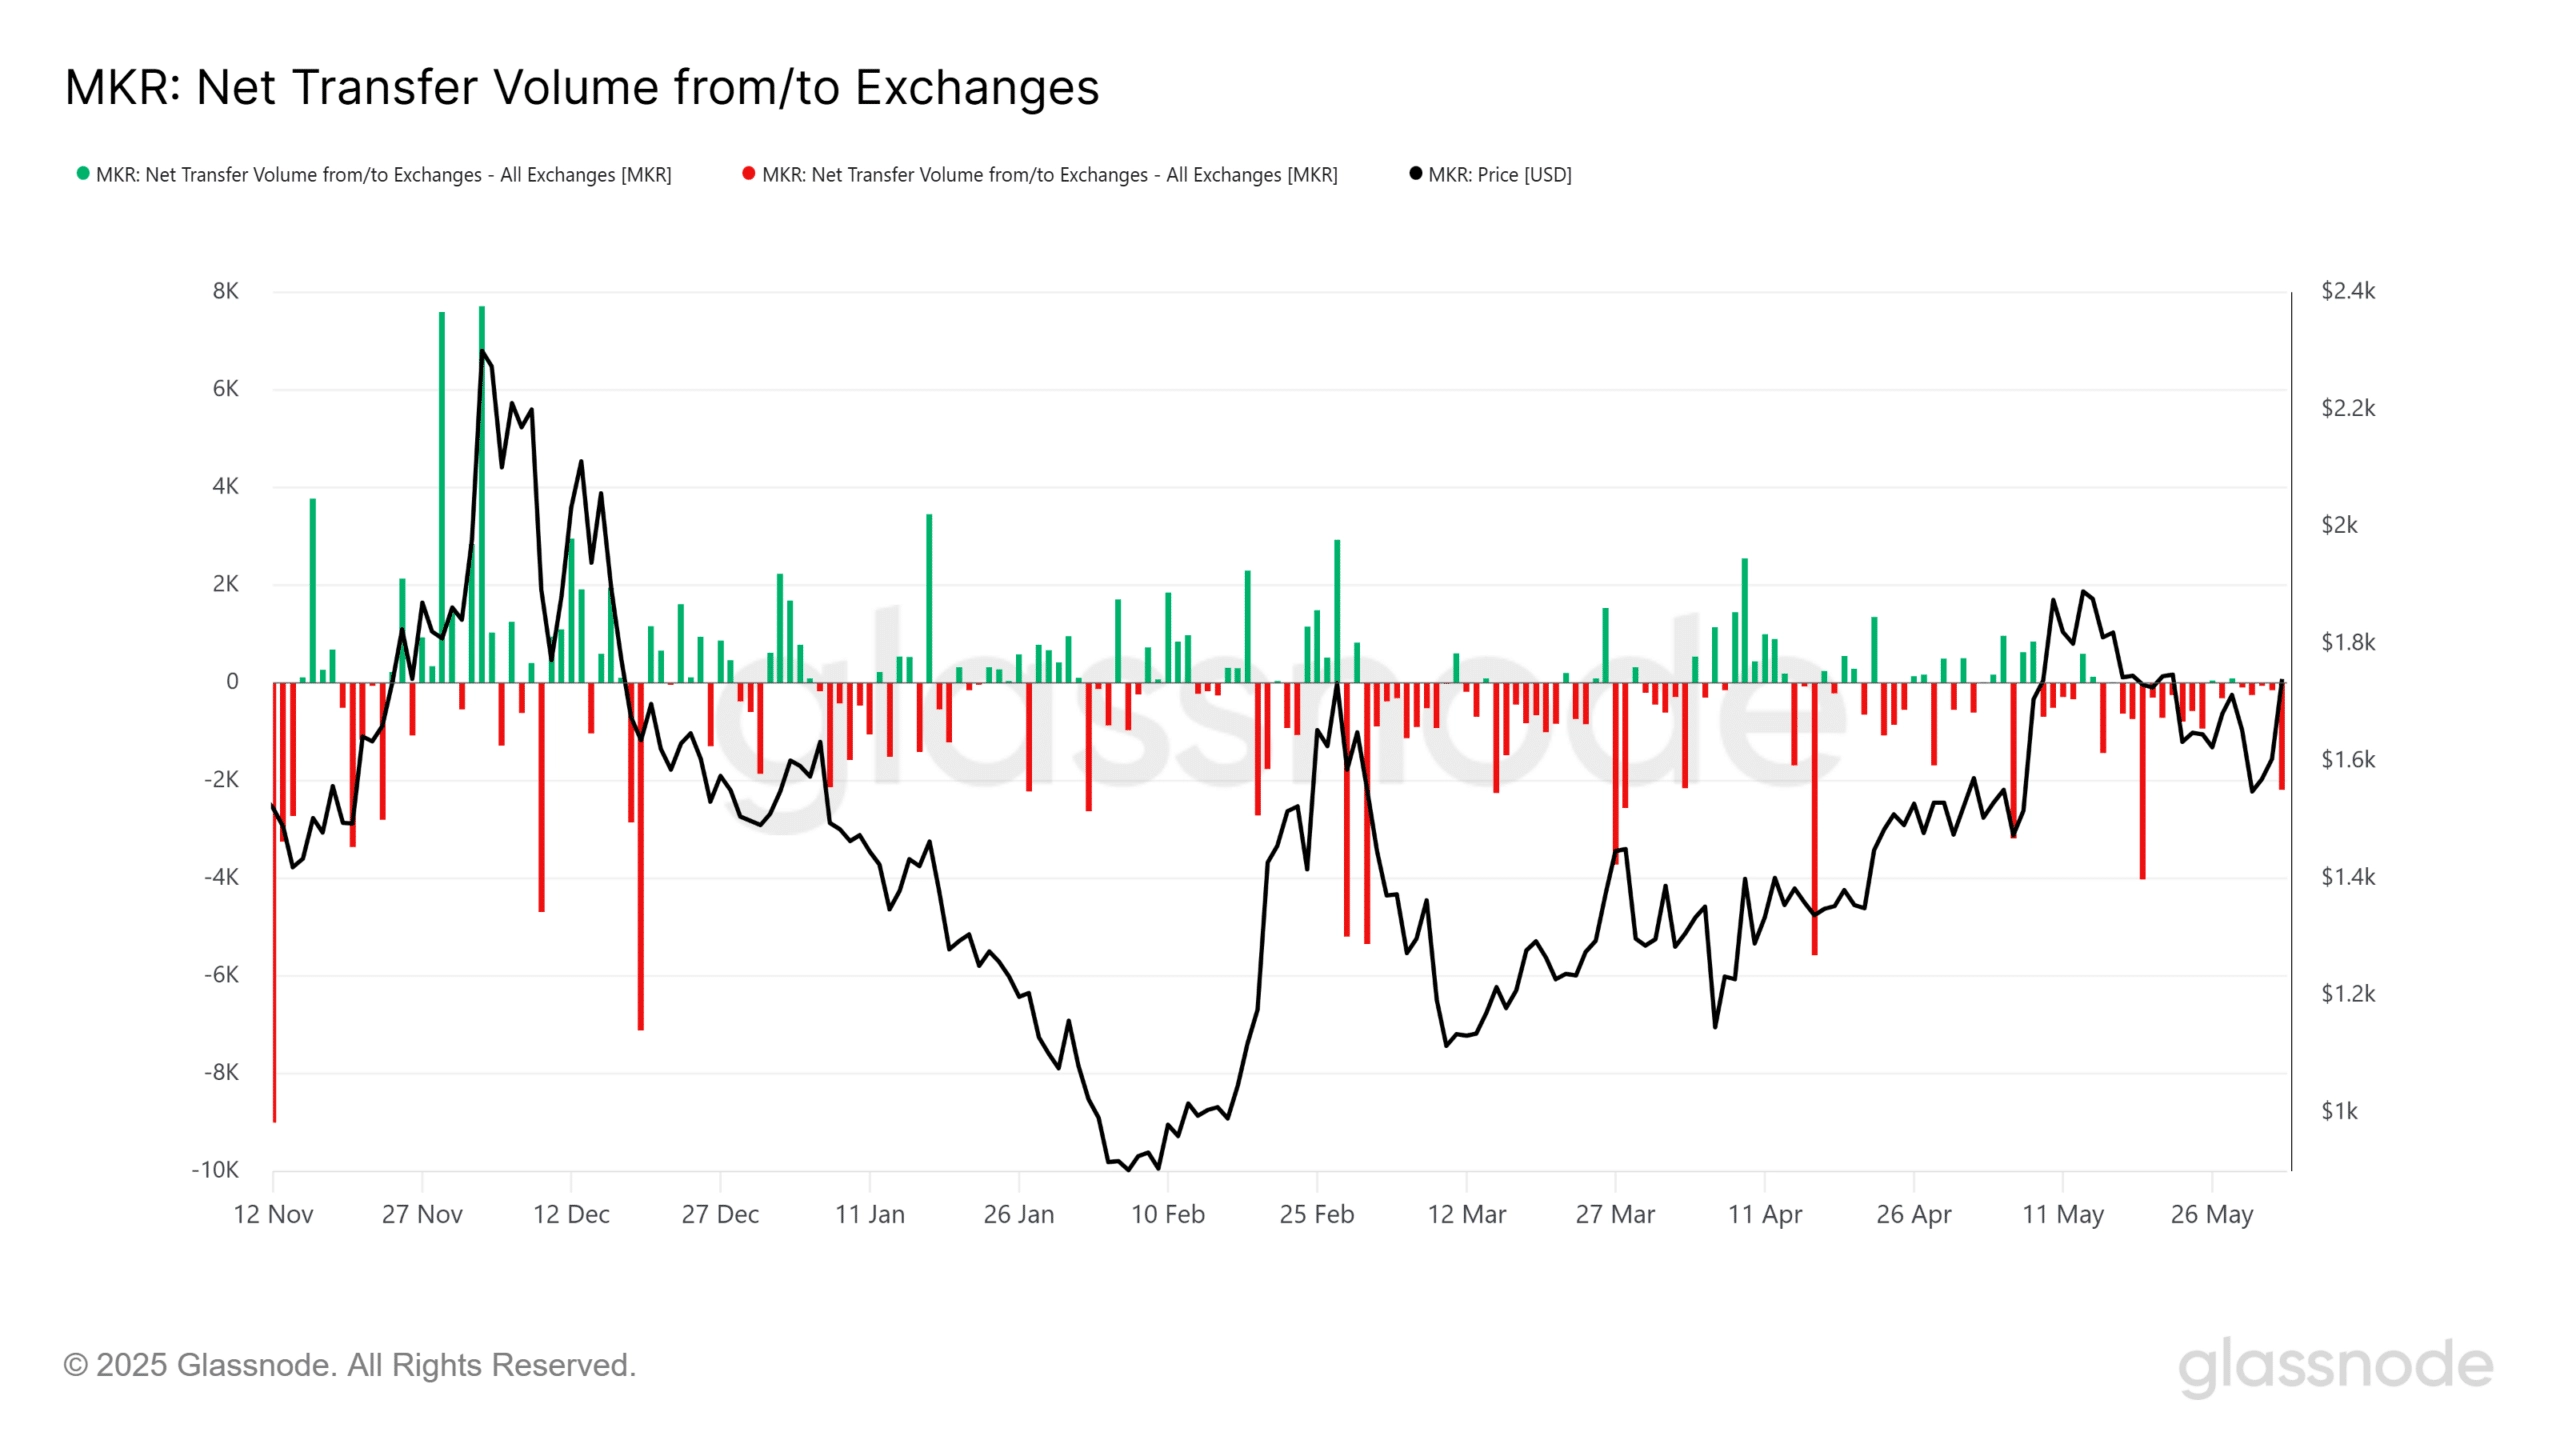Screen dimensions: 2560x1440
Task: Select the 10 Feb x-axis date label
Action: click(1167, 1214)
